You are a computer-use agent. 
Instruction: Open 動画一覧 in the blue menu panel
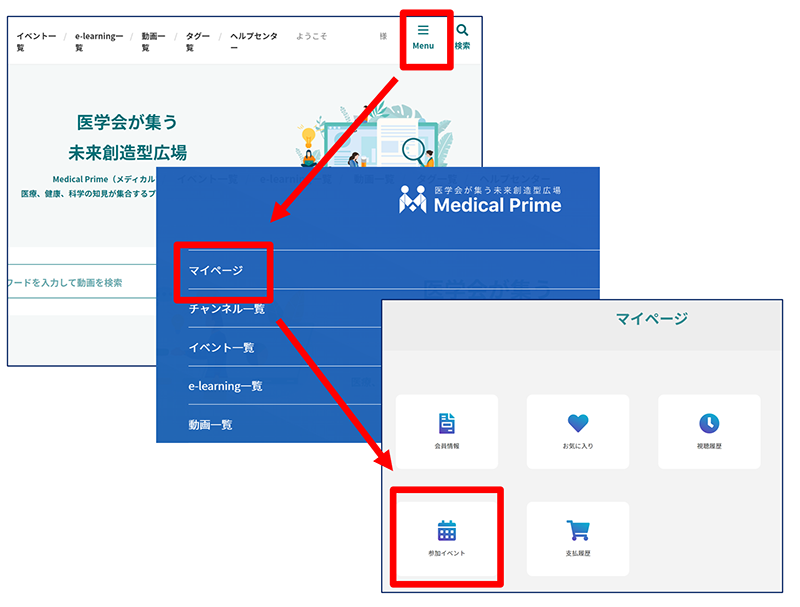pos(211,424)
